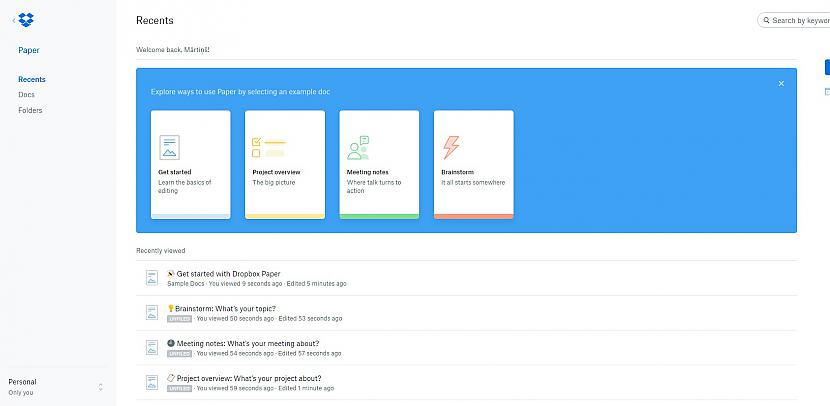Click the Learn the basics of editing text
The height and width of the screenshot is (406, 830).
tap(185, 186)
